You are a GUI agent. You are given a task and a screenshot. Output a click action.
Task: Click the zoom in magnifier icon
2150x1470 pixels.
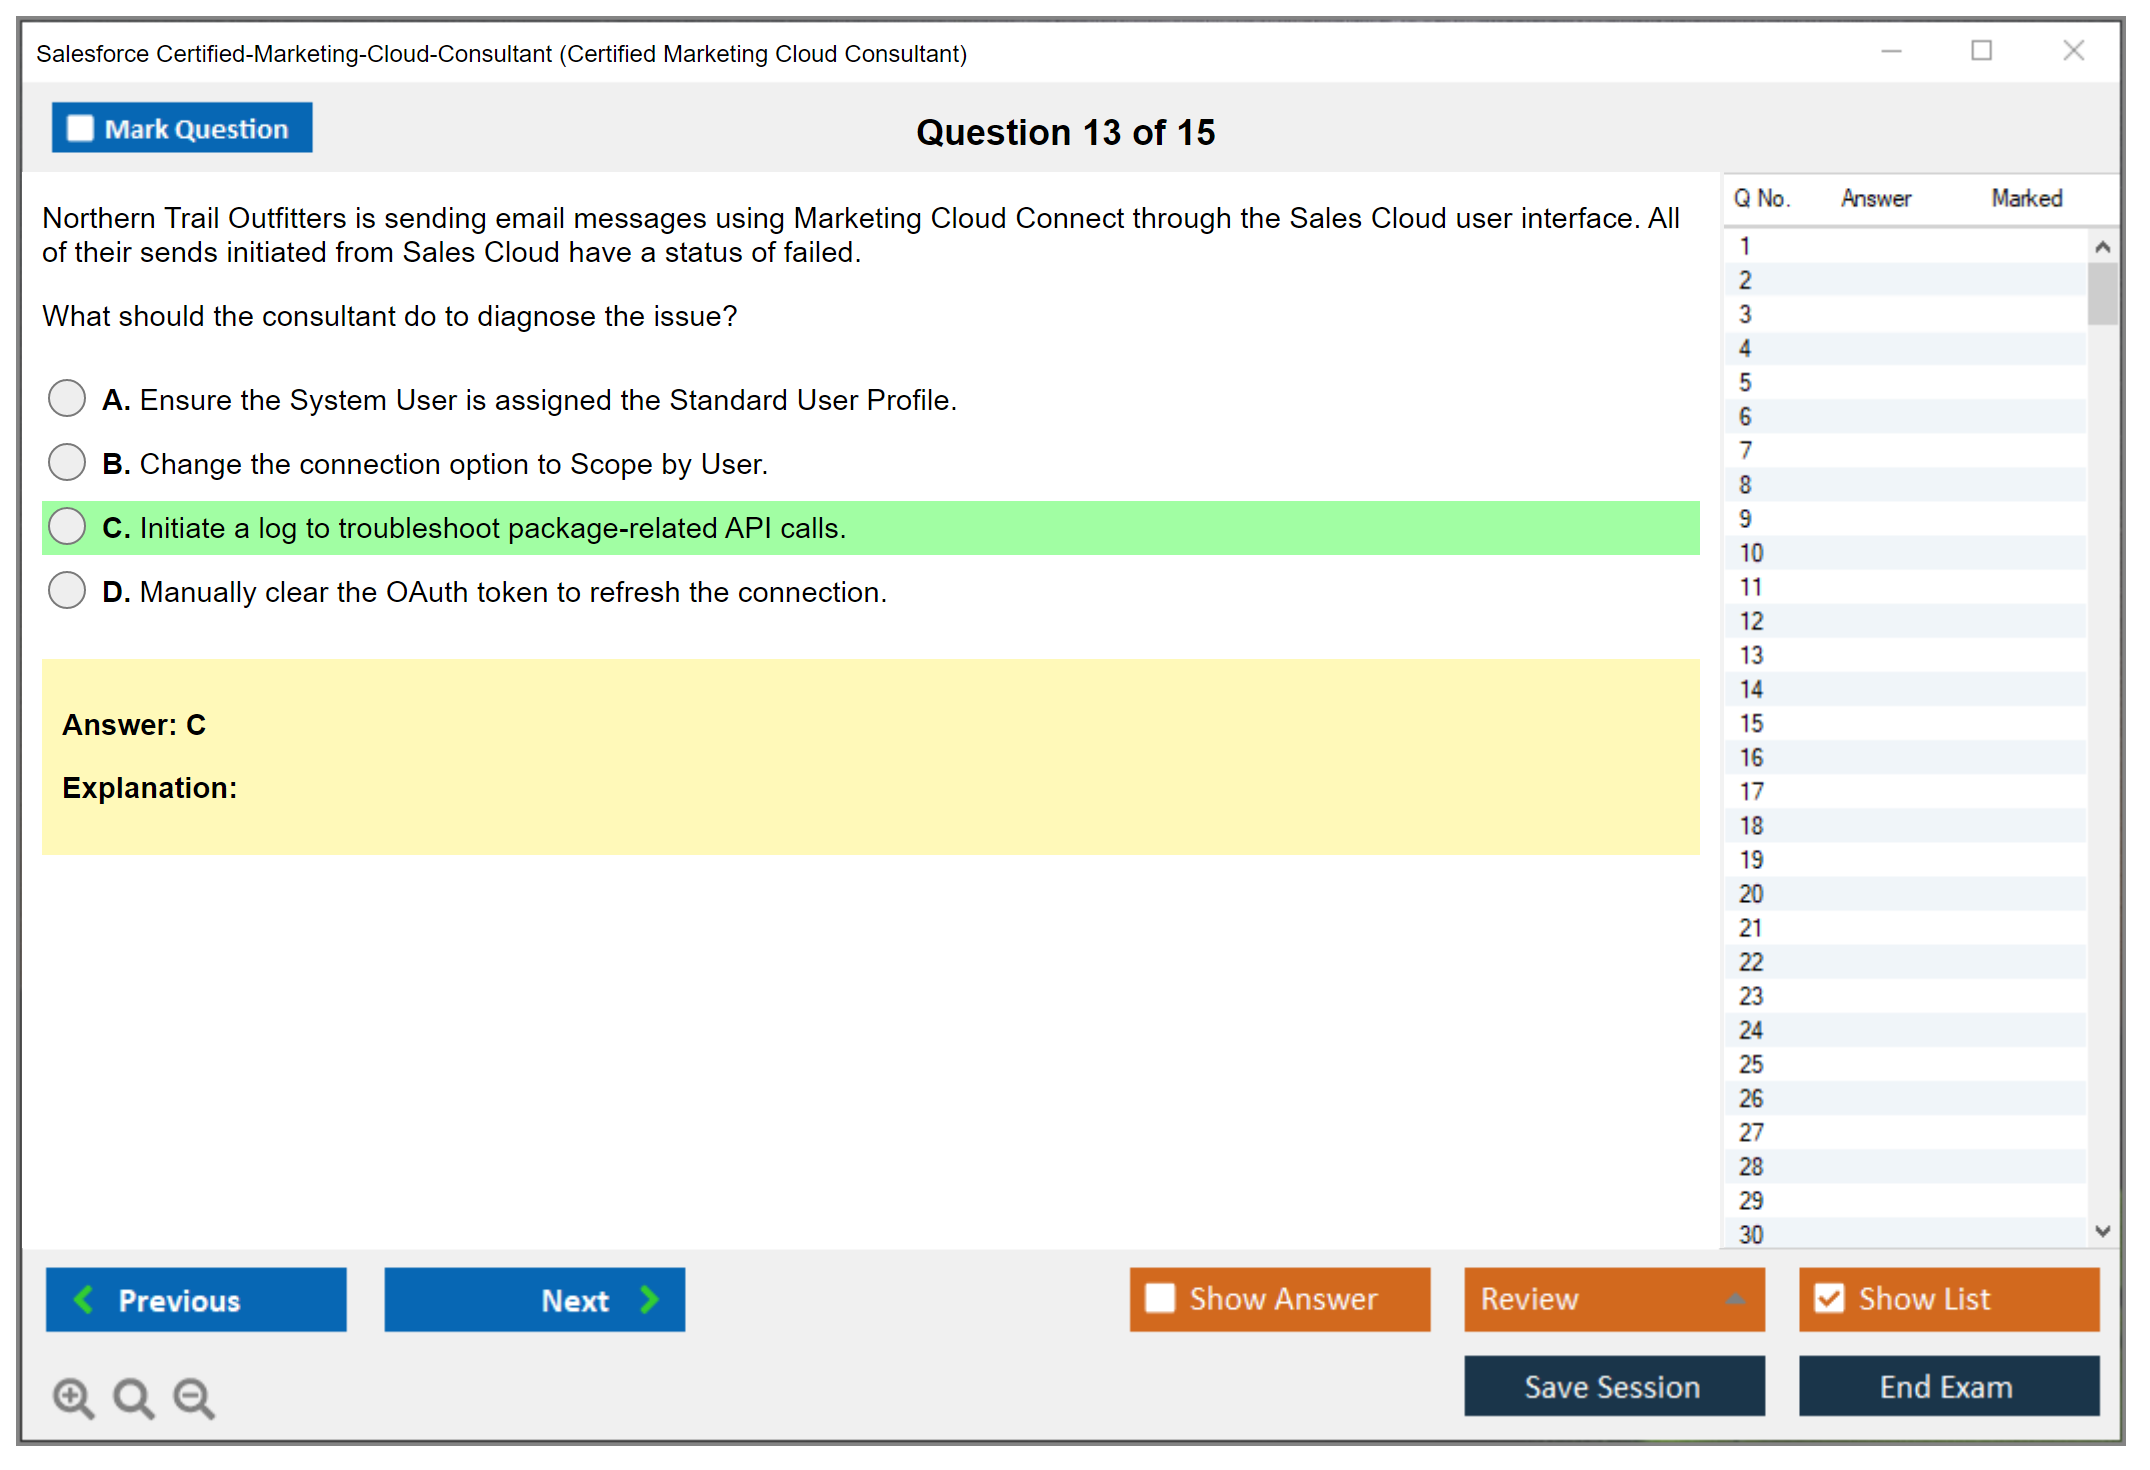pyautogui.click(x=73, y=1397)
